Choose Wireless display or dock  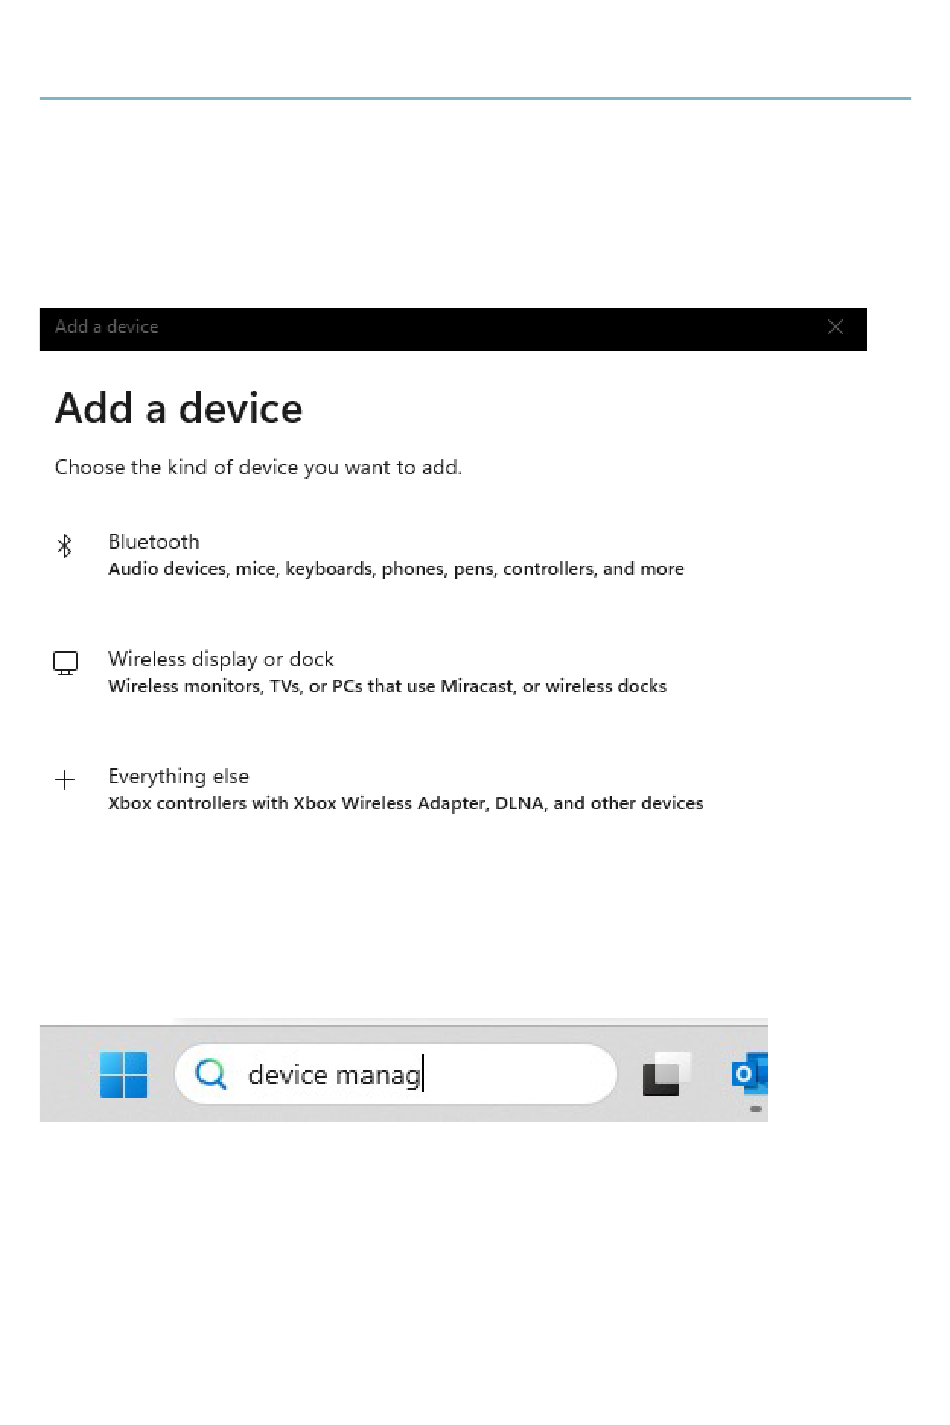(x=387, y=672)
